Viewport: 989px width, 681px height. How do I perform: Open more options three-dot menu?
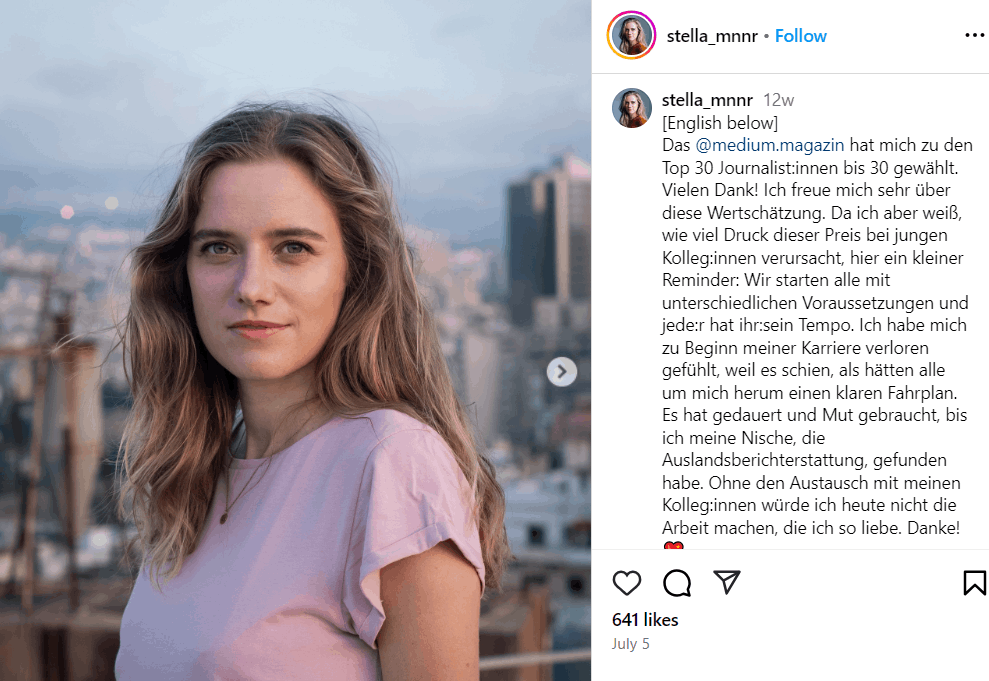974,36
